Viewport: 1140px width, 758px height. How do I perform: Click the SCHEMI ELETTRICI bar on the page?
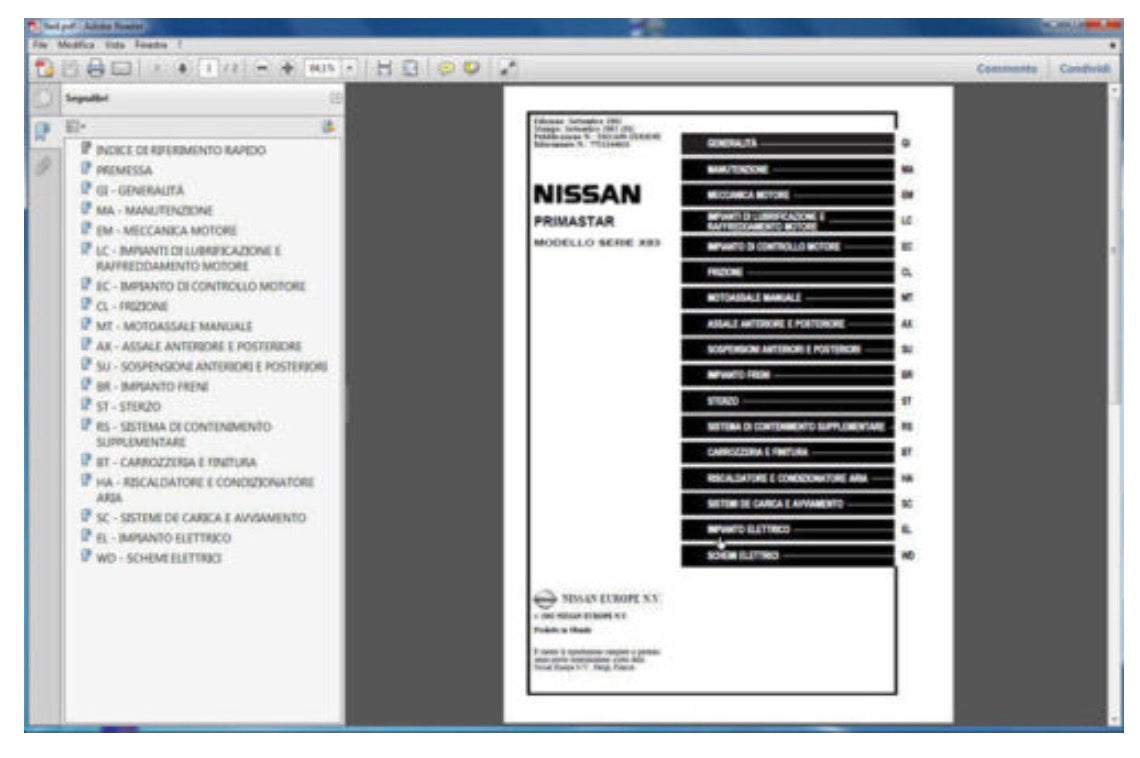[x=787, y=555]
